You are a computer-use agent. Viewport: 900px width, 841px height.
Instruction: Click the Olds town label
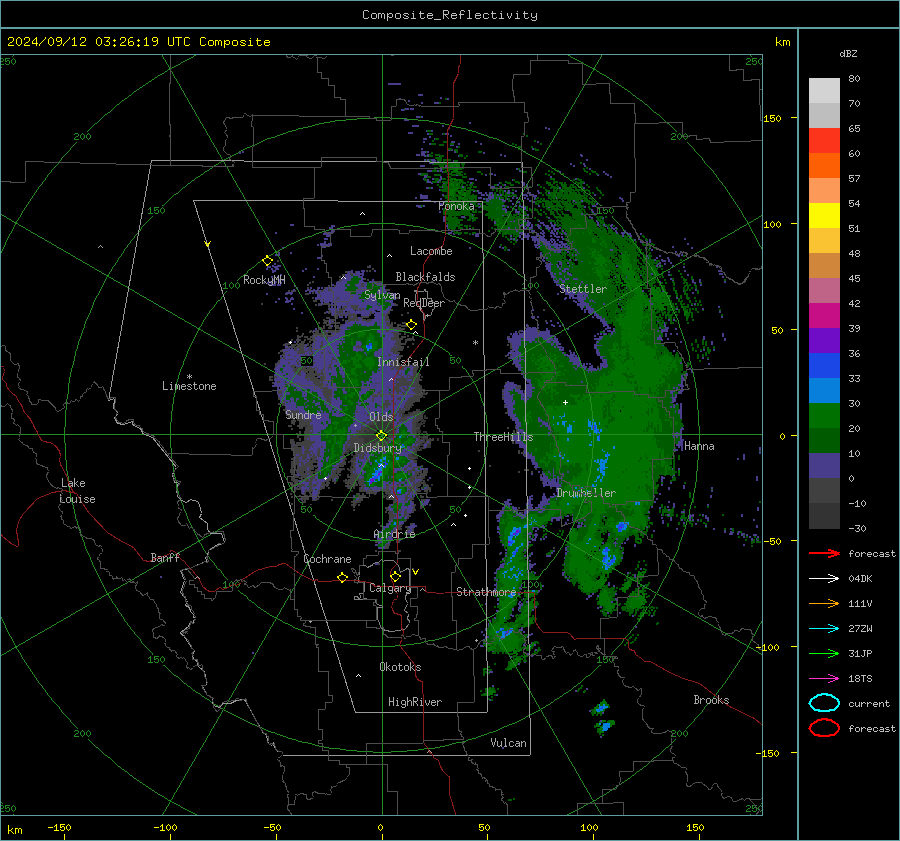(x=381, y=417)
